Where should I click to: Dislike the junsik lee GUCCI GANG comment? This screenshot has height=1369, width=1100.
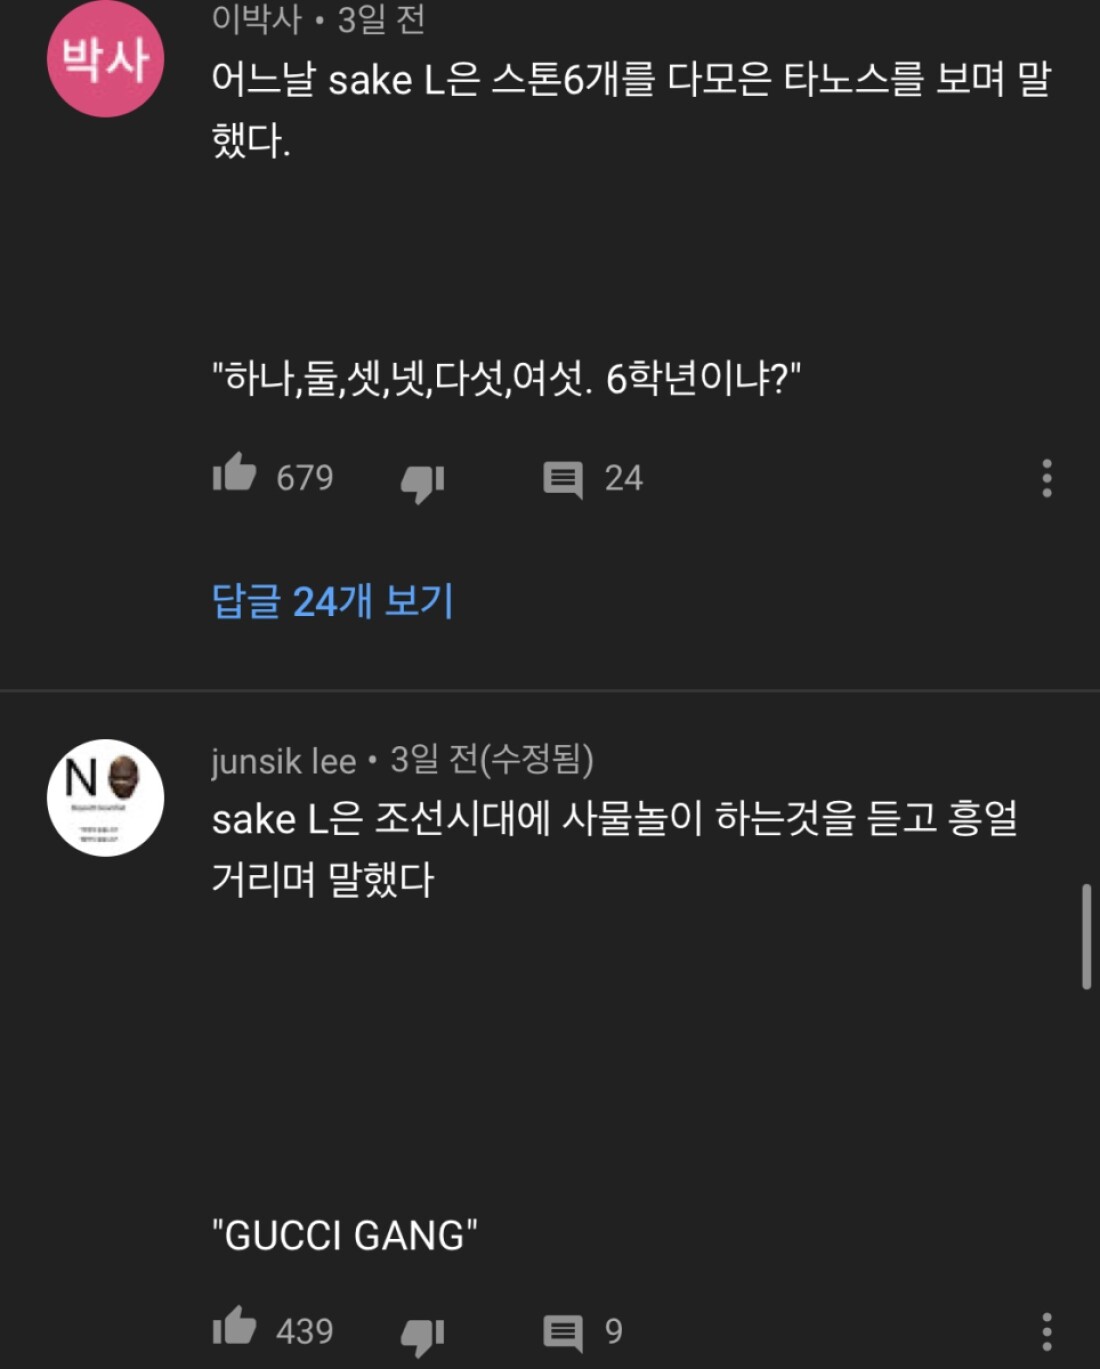point(422,1337)
